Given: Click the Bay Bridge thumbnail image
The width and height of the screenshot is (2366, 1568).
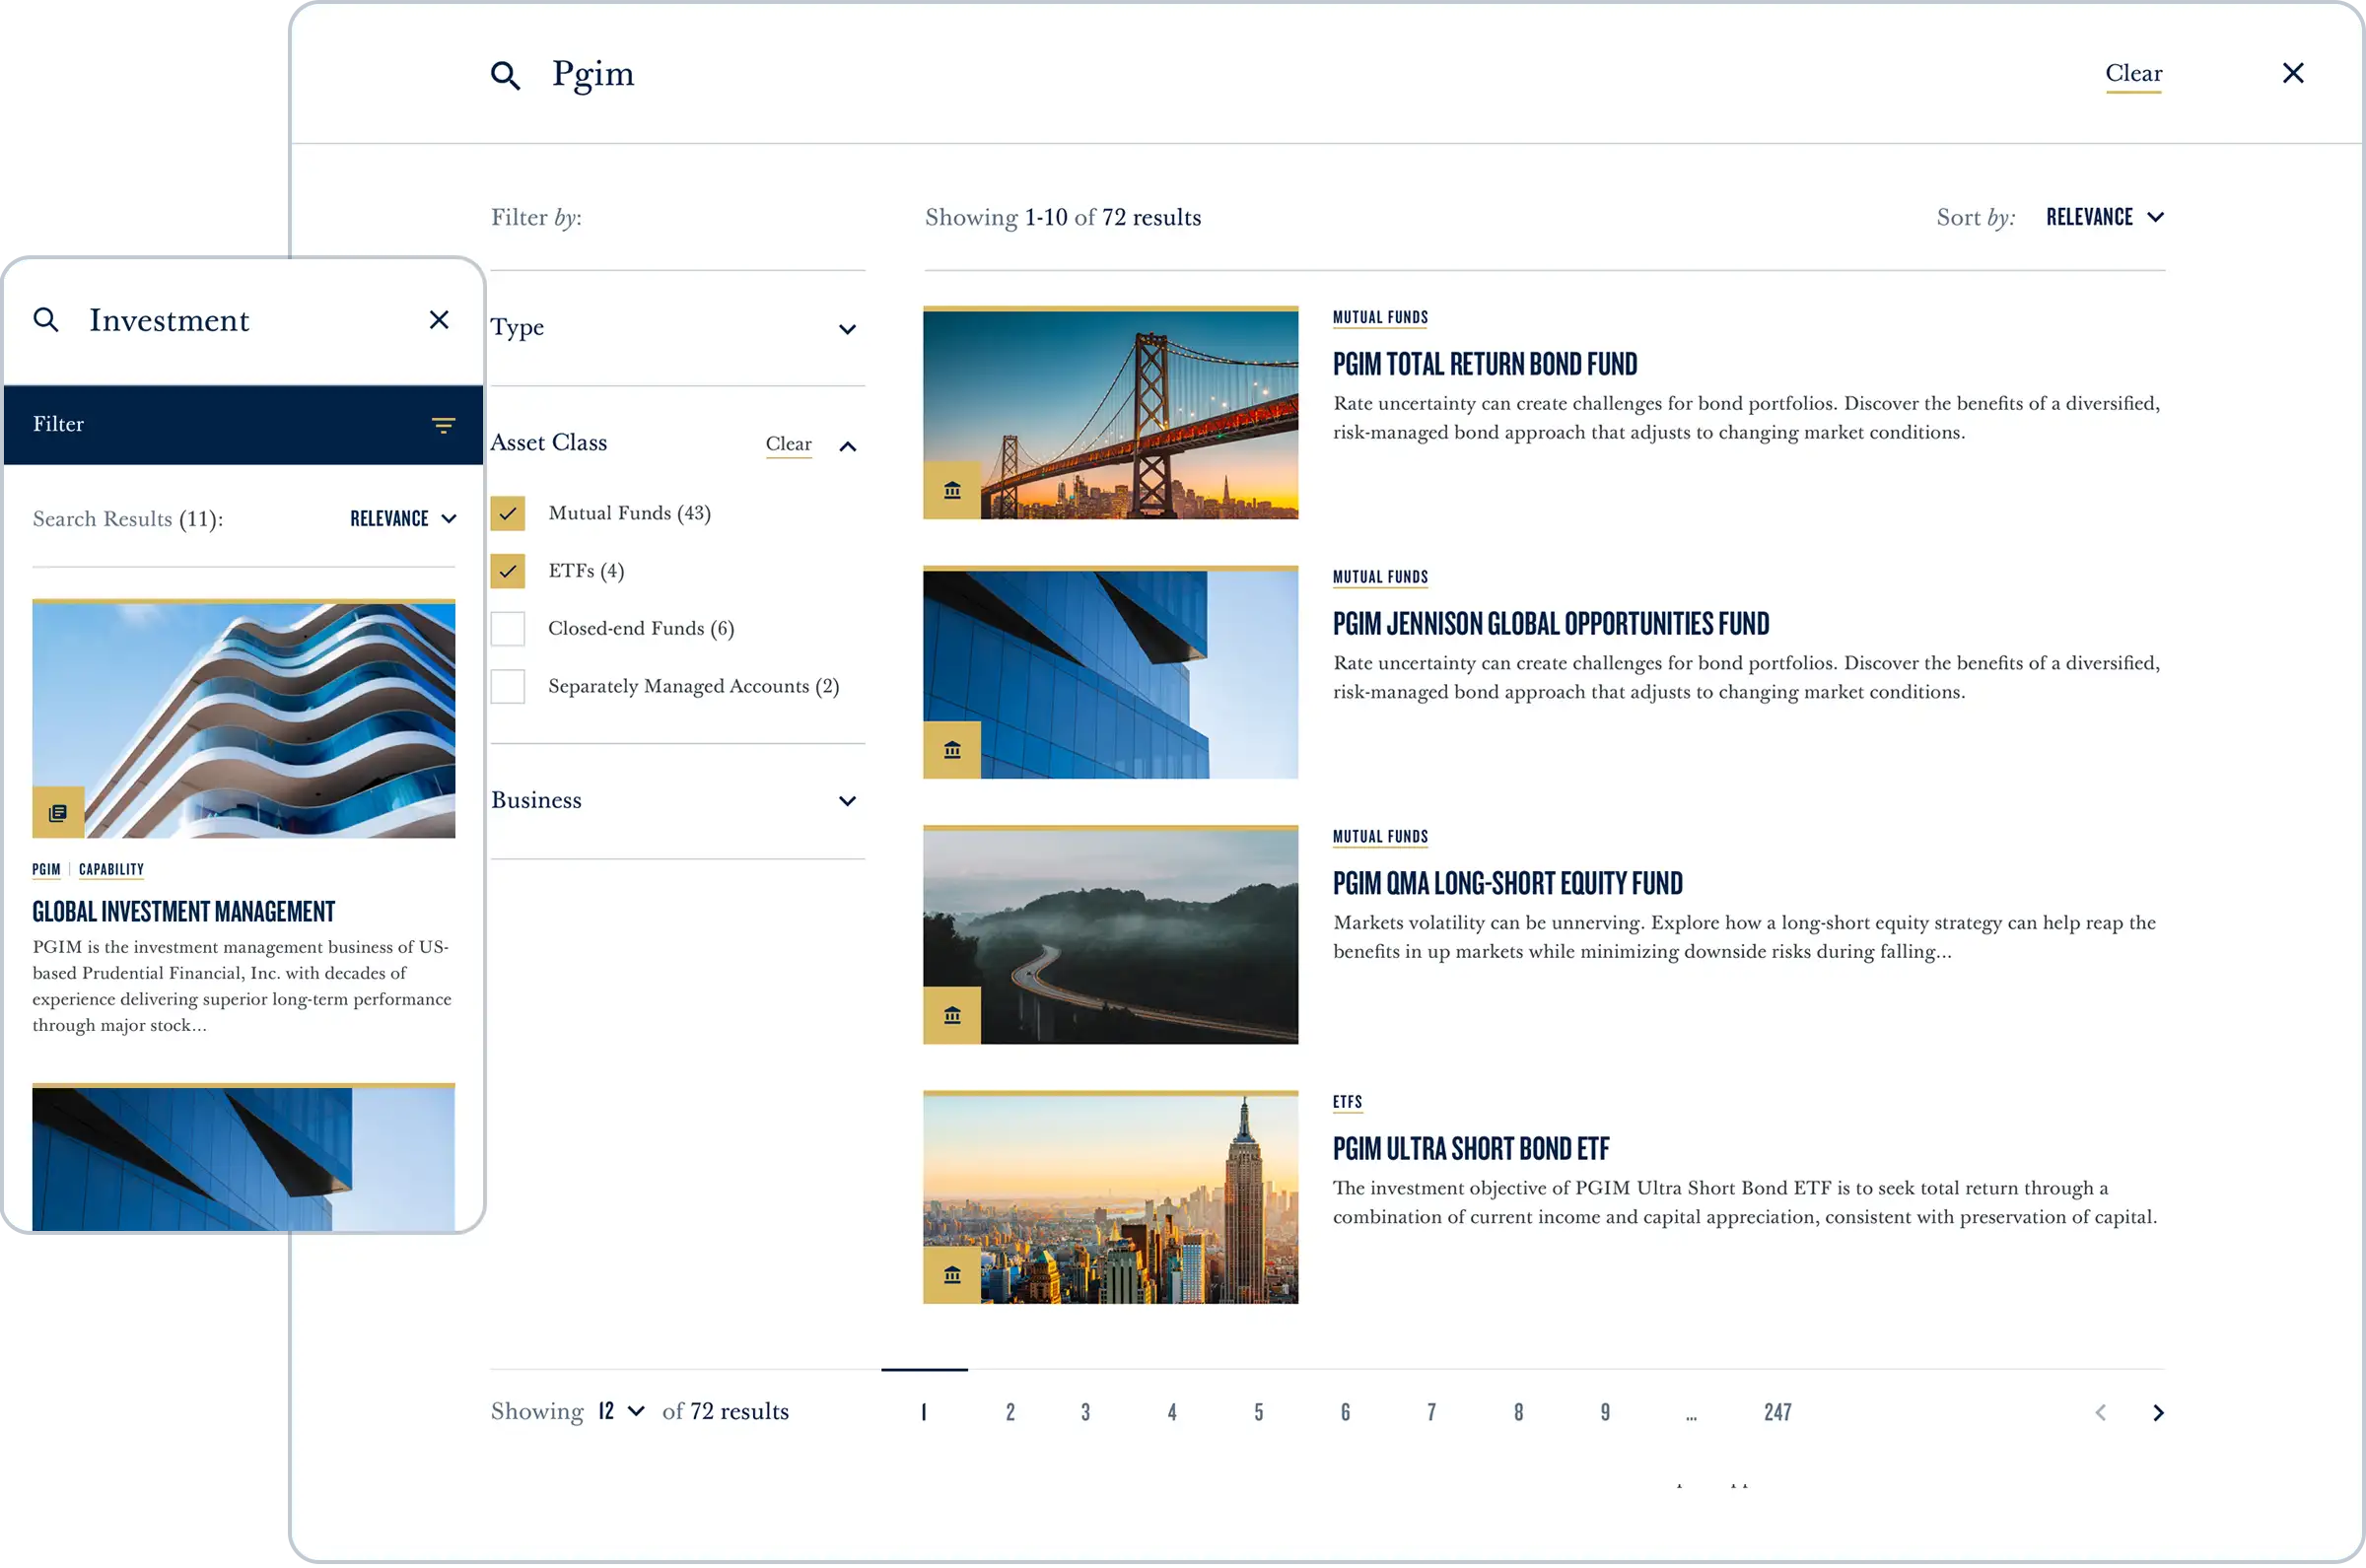Looking at the screenshot, I should pyautogui.click(x=1111, y=413).
